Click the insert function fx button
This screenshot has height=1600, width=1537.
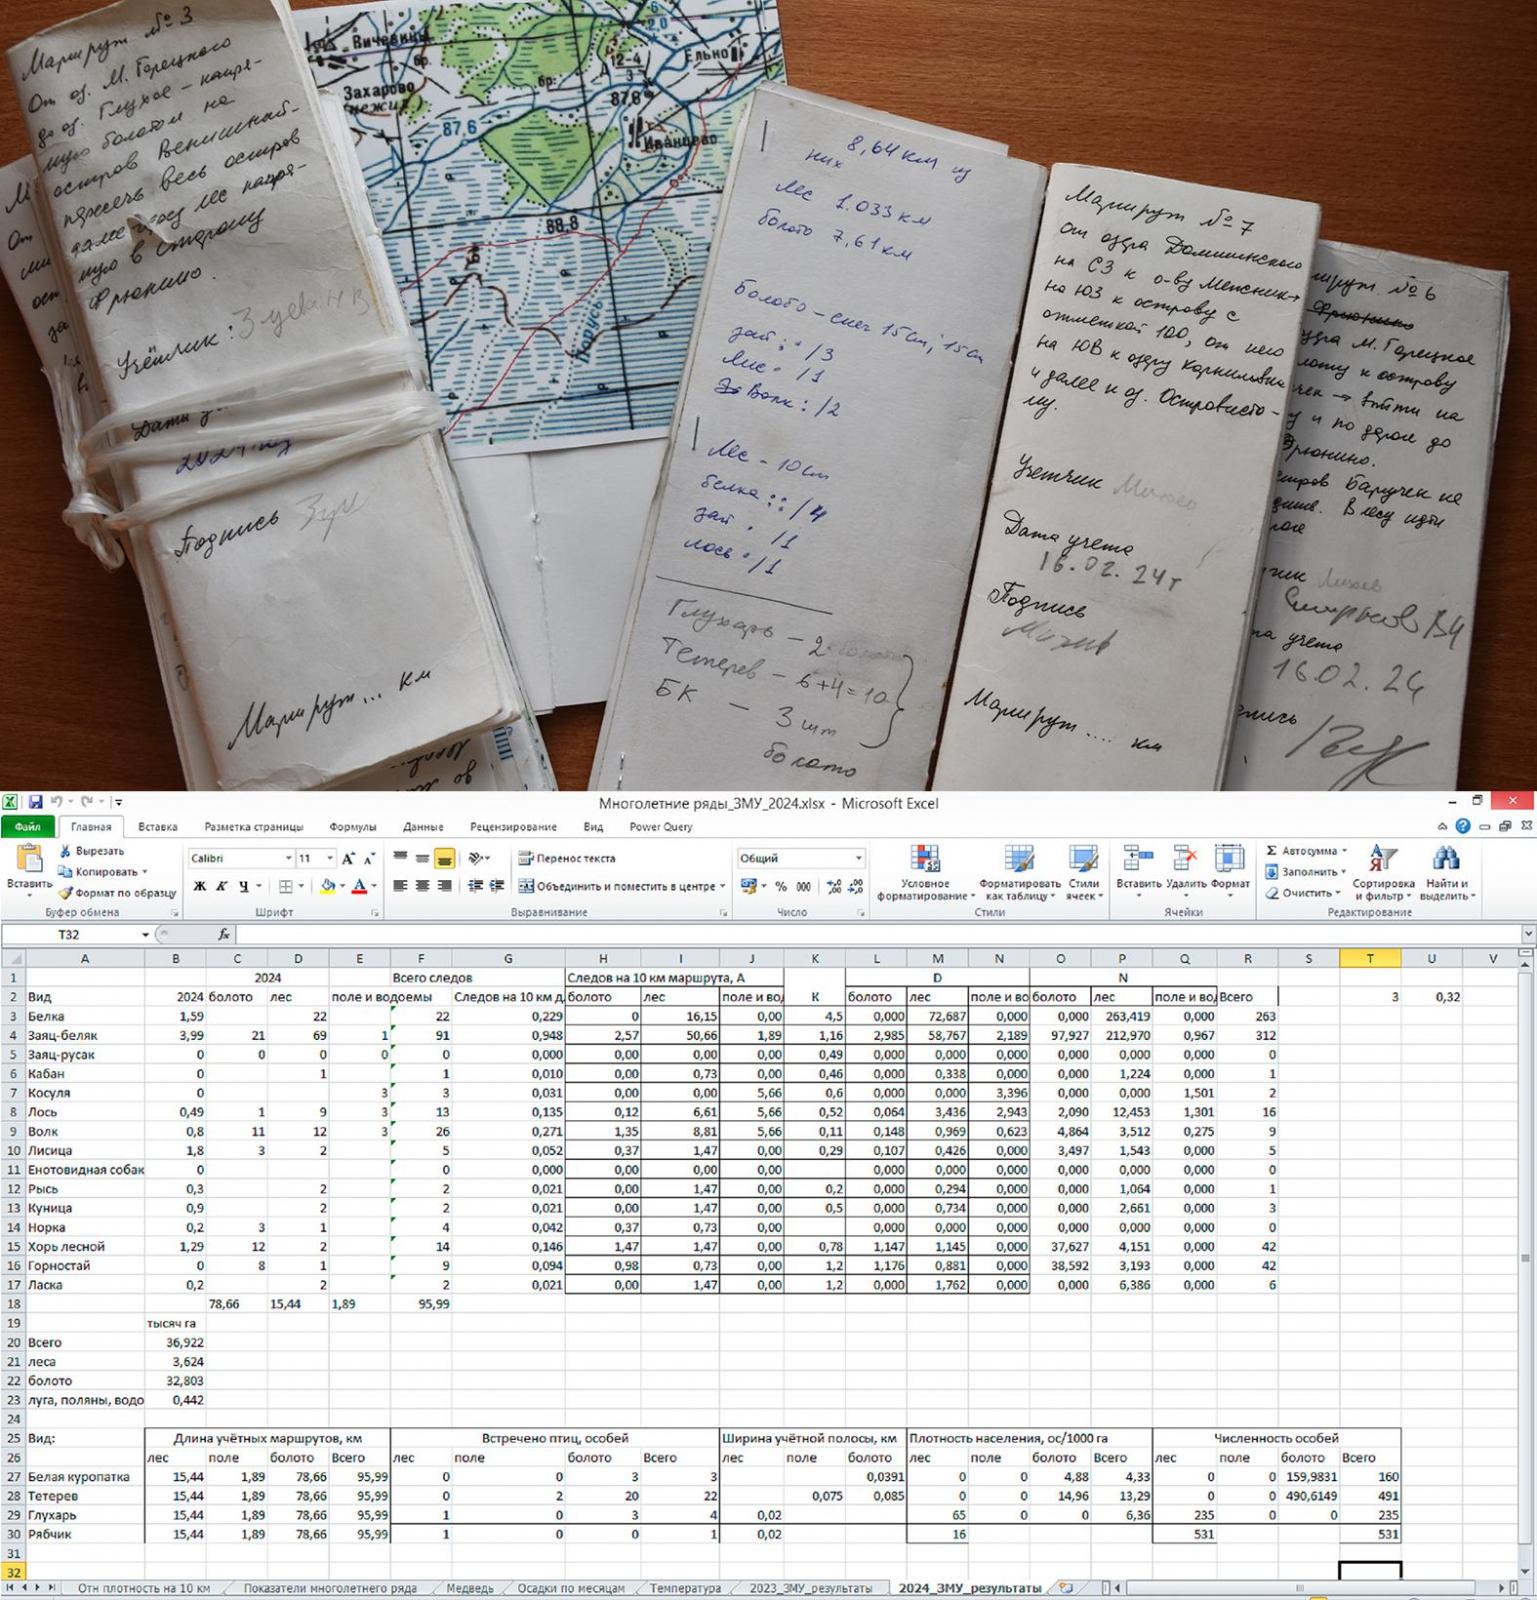coord(224,934)
